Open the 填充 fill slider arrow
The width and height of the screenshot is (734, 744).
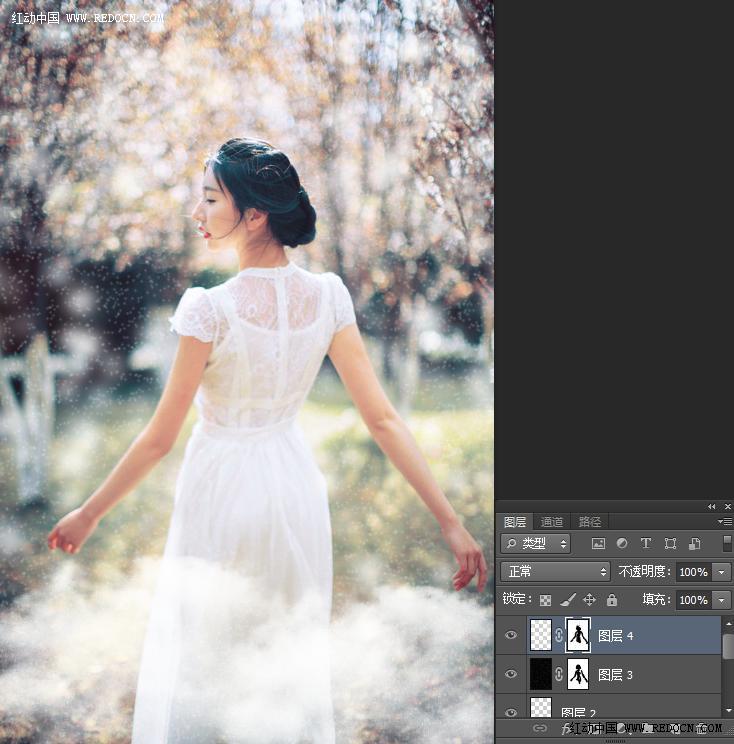(721, 600)
